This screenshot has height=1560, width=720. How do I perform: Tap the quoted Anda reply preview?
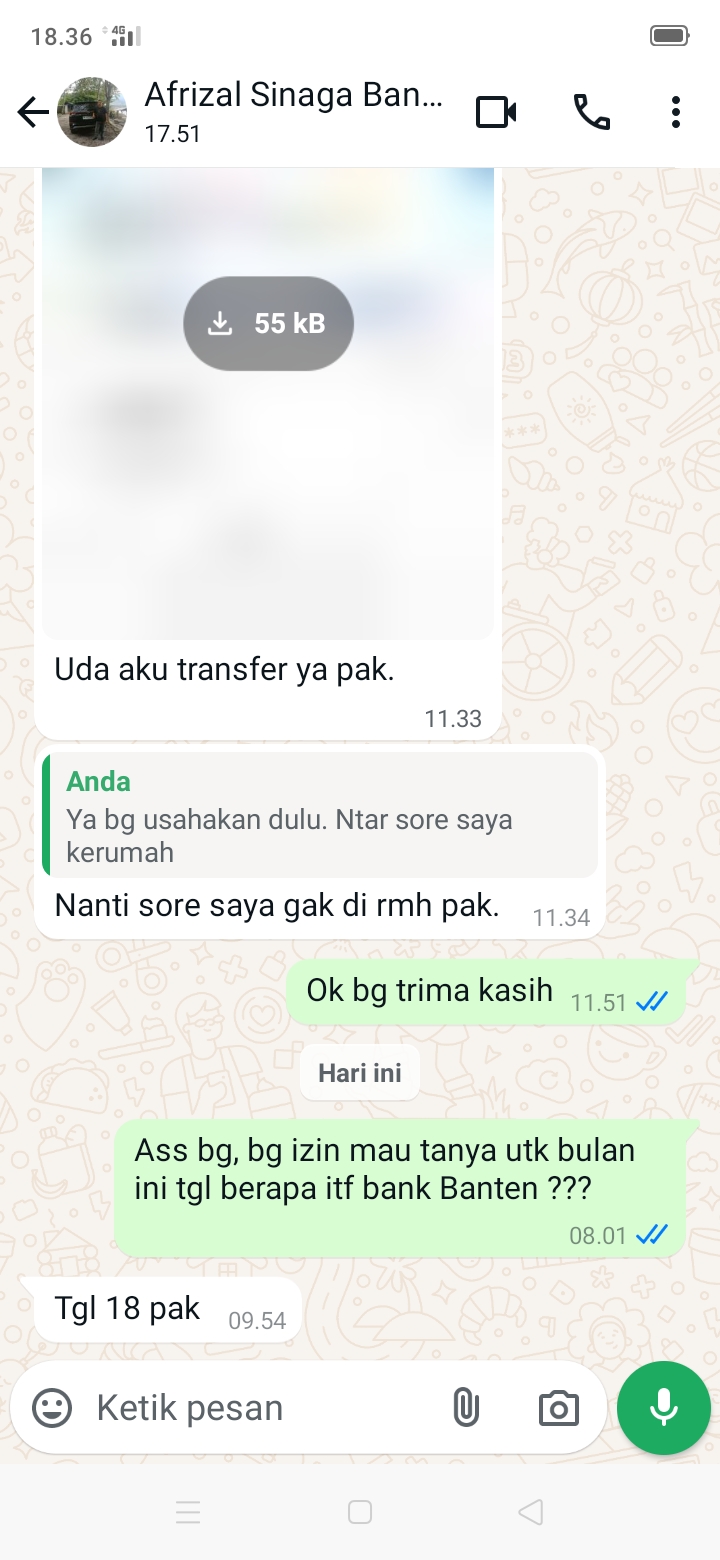coord(320,816)
